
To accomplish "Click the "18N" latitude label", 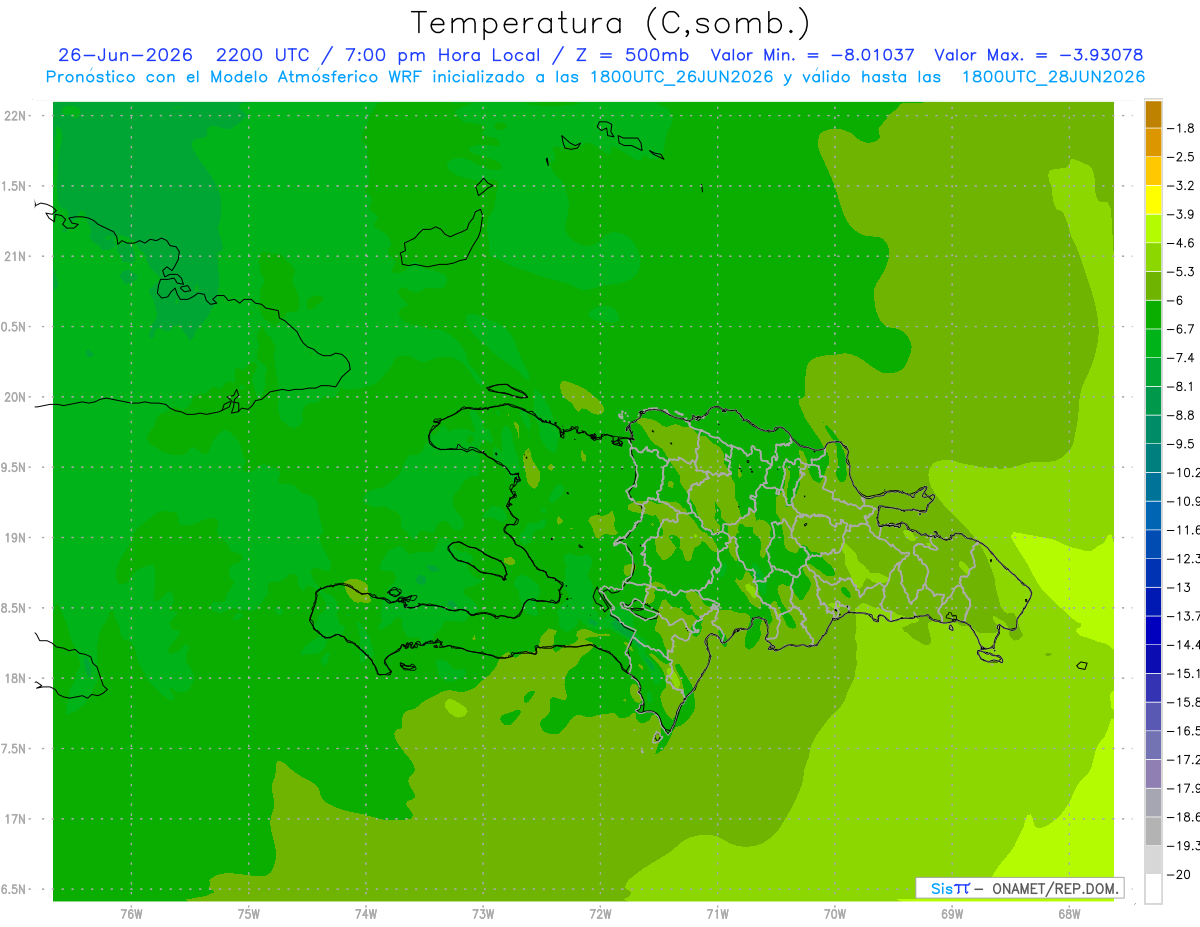I will point(16,678).
